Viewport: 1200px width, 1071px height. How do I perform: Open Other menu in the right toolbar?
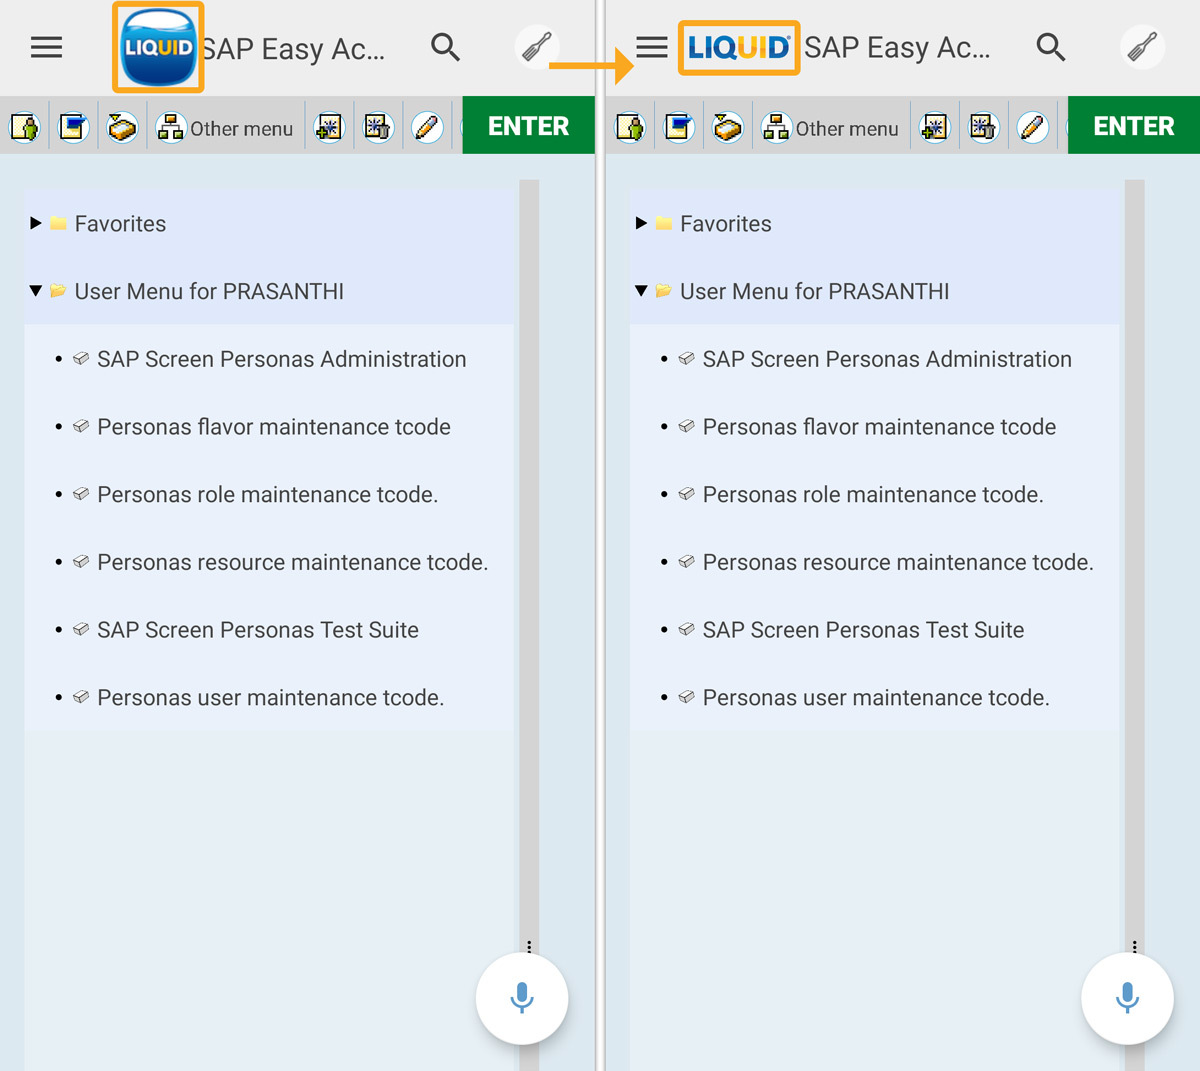(832, 128)
